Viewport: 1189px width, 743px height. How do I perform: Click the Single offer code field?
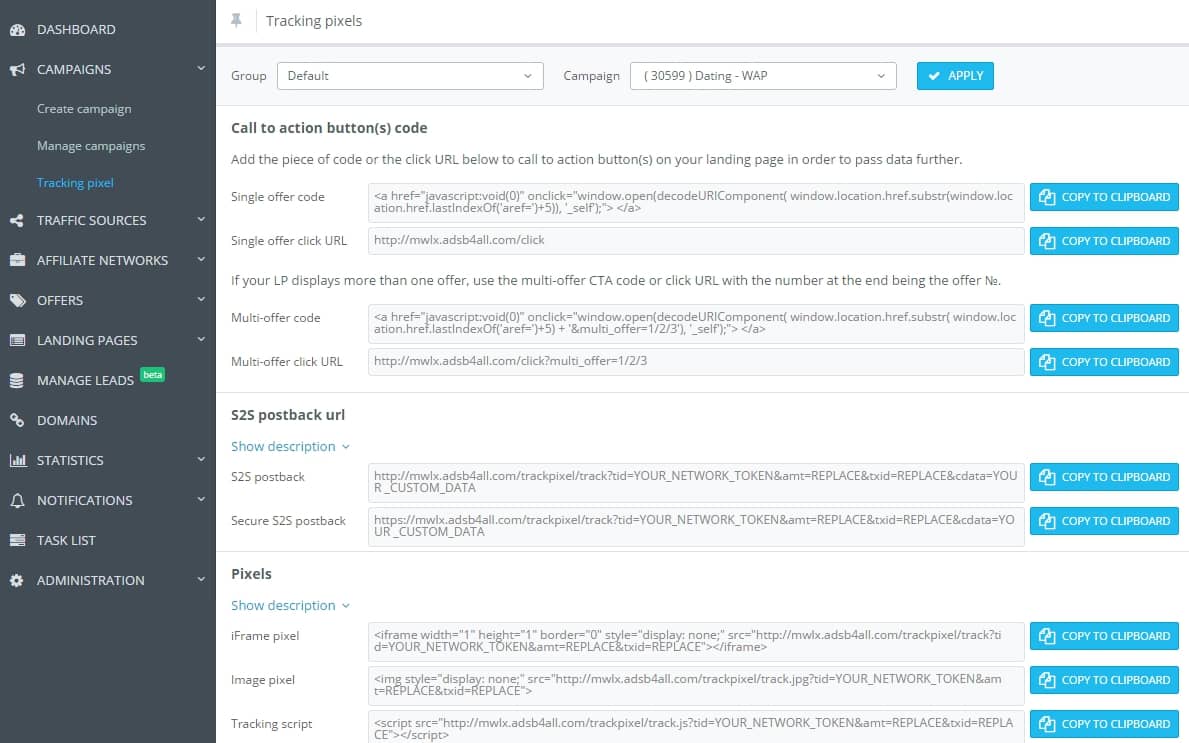696,202
